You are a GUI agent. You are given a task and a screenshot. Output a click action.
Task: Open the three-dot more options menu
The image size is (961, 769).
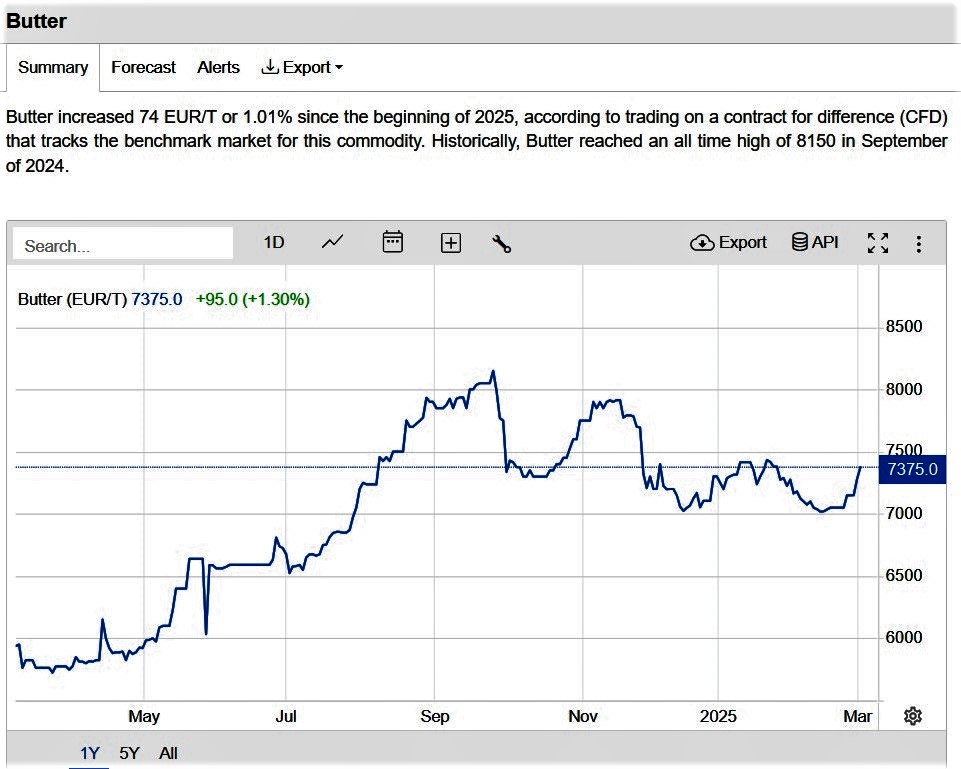[x=919, y=244]
